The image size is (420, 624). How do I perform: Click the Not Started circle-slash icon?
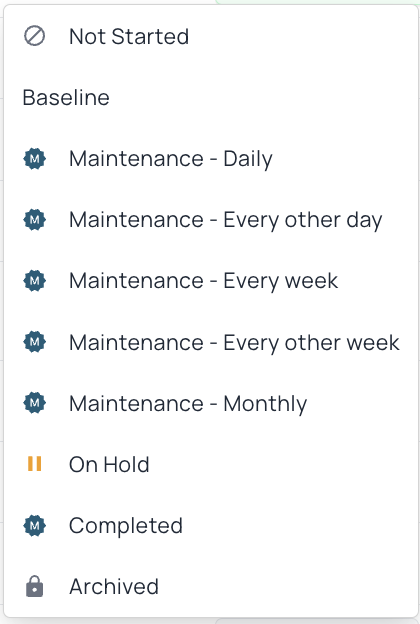[x=35, y=36]
